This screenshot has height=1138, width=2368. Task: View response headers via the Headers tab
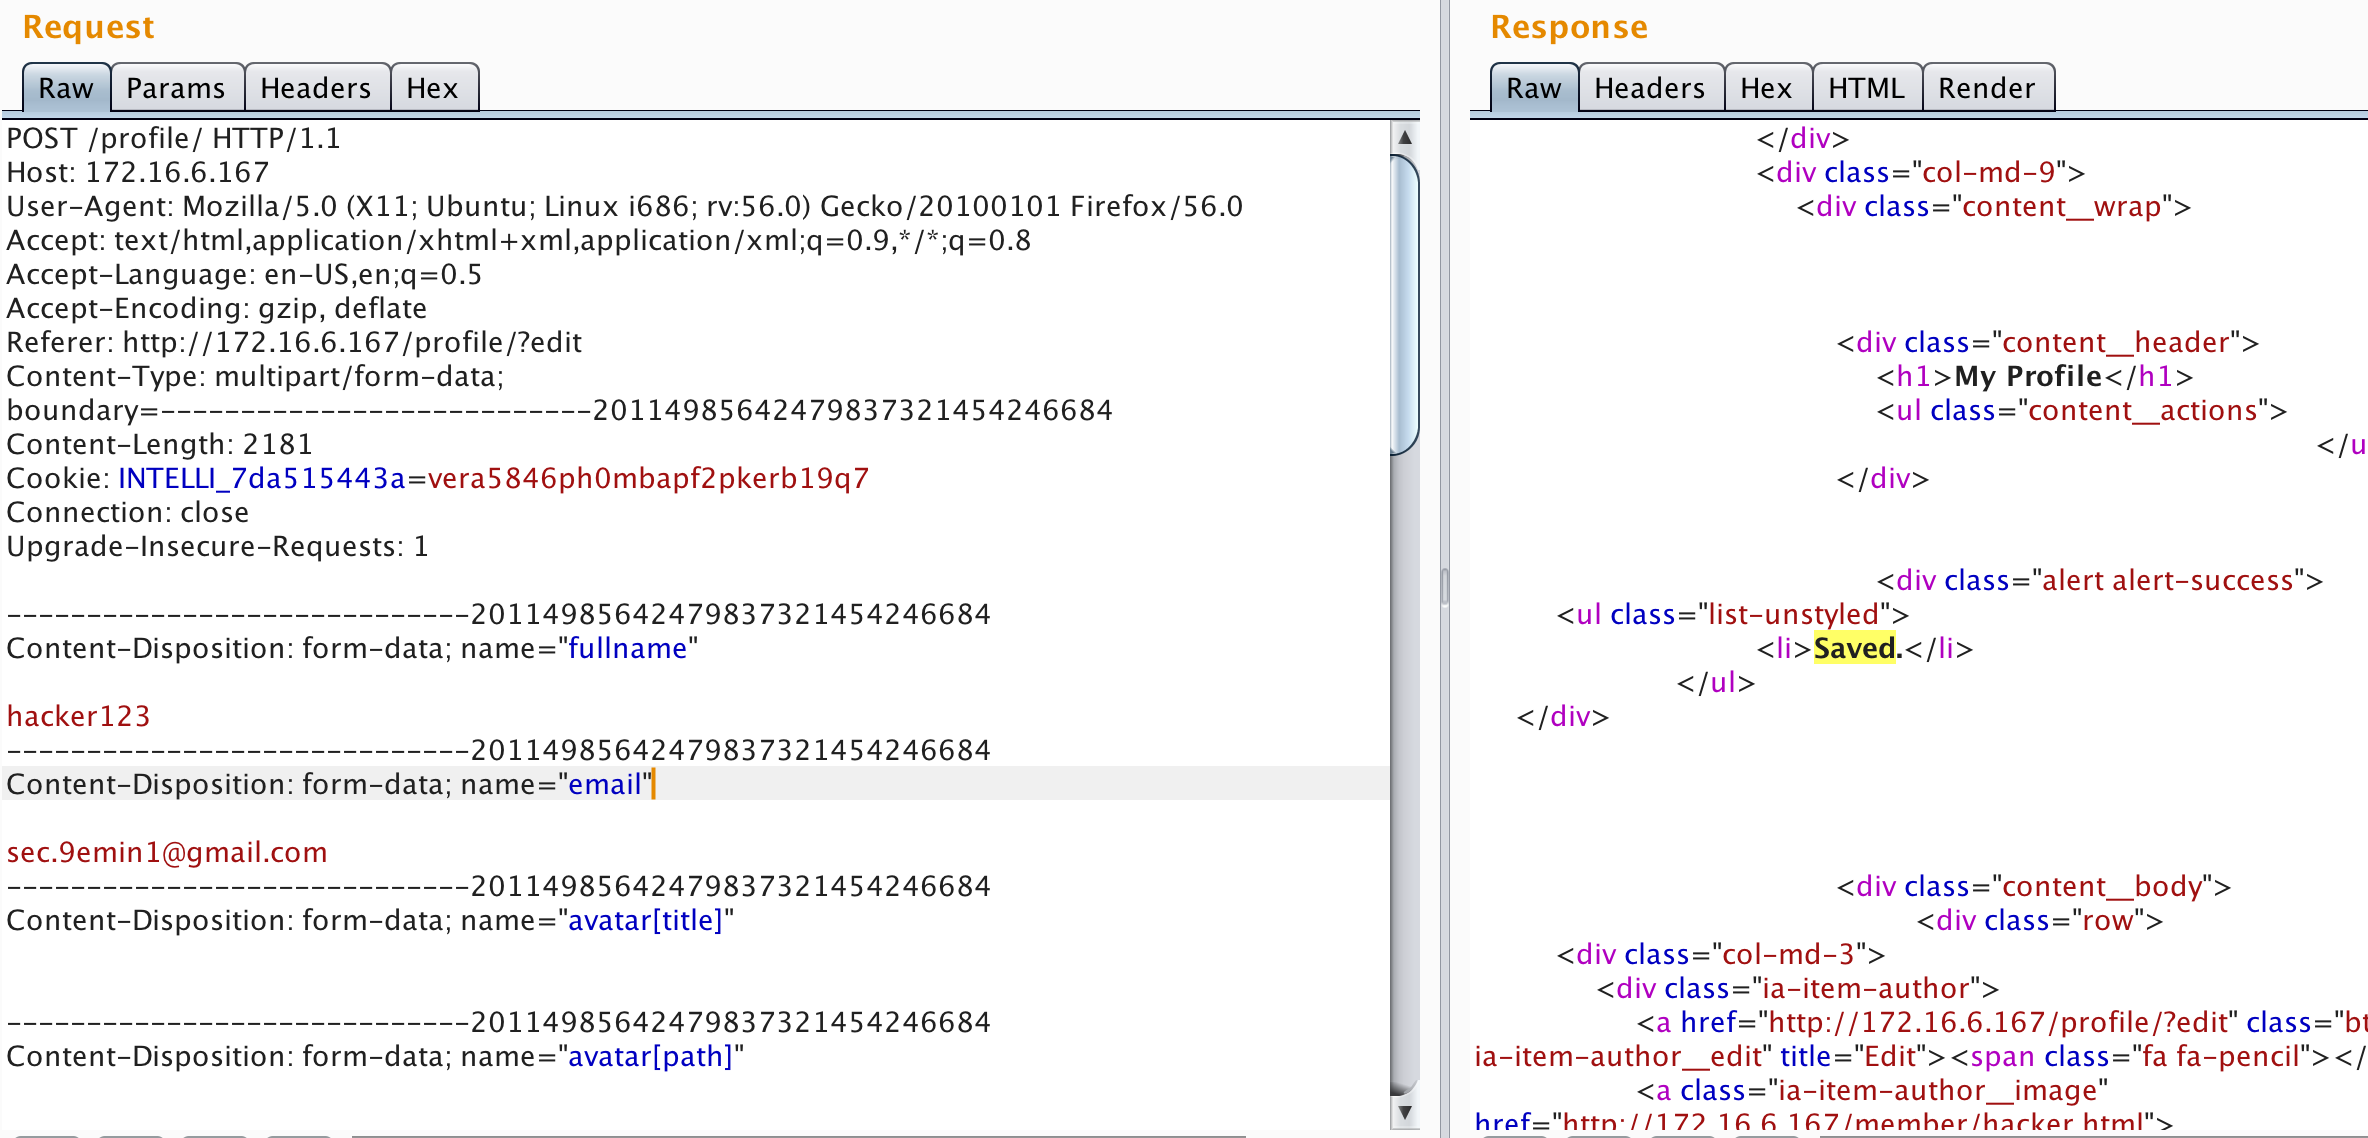pyautogui.click(x=1650, y=88)
